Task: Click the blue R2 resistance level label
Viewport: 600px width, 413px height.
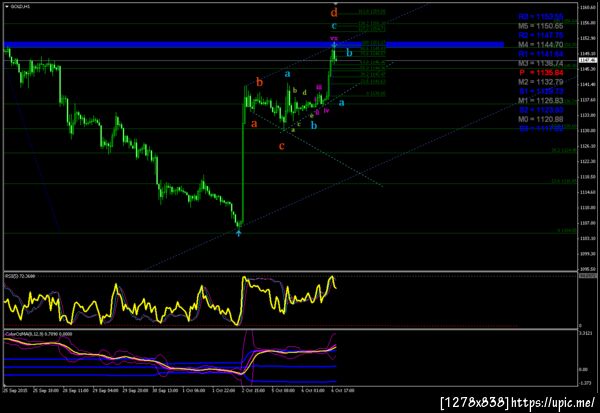Action: (541, 36)
